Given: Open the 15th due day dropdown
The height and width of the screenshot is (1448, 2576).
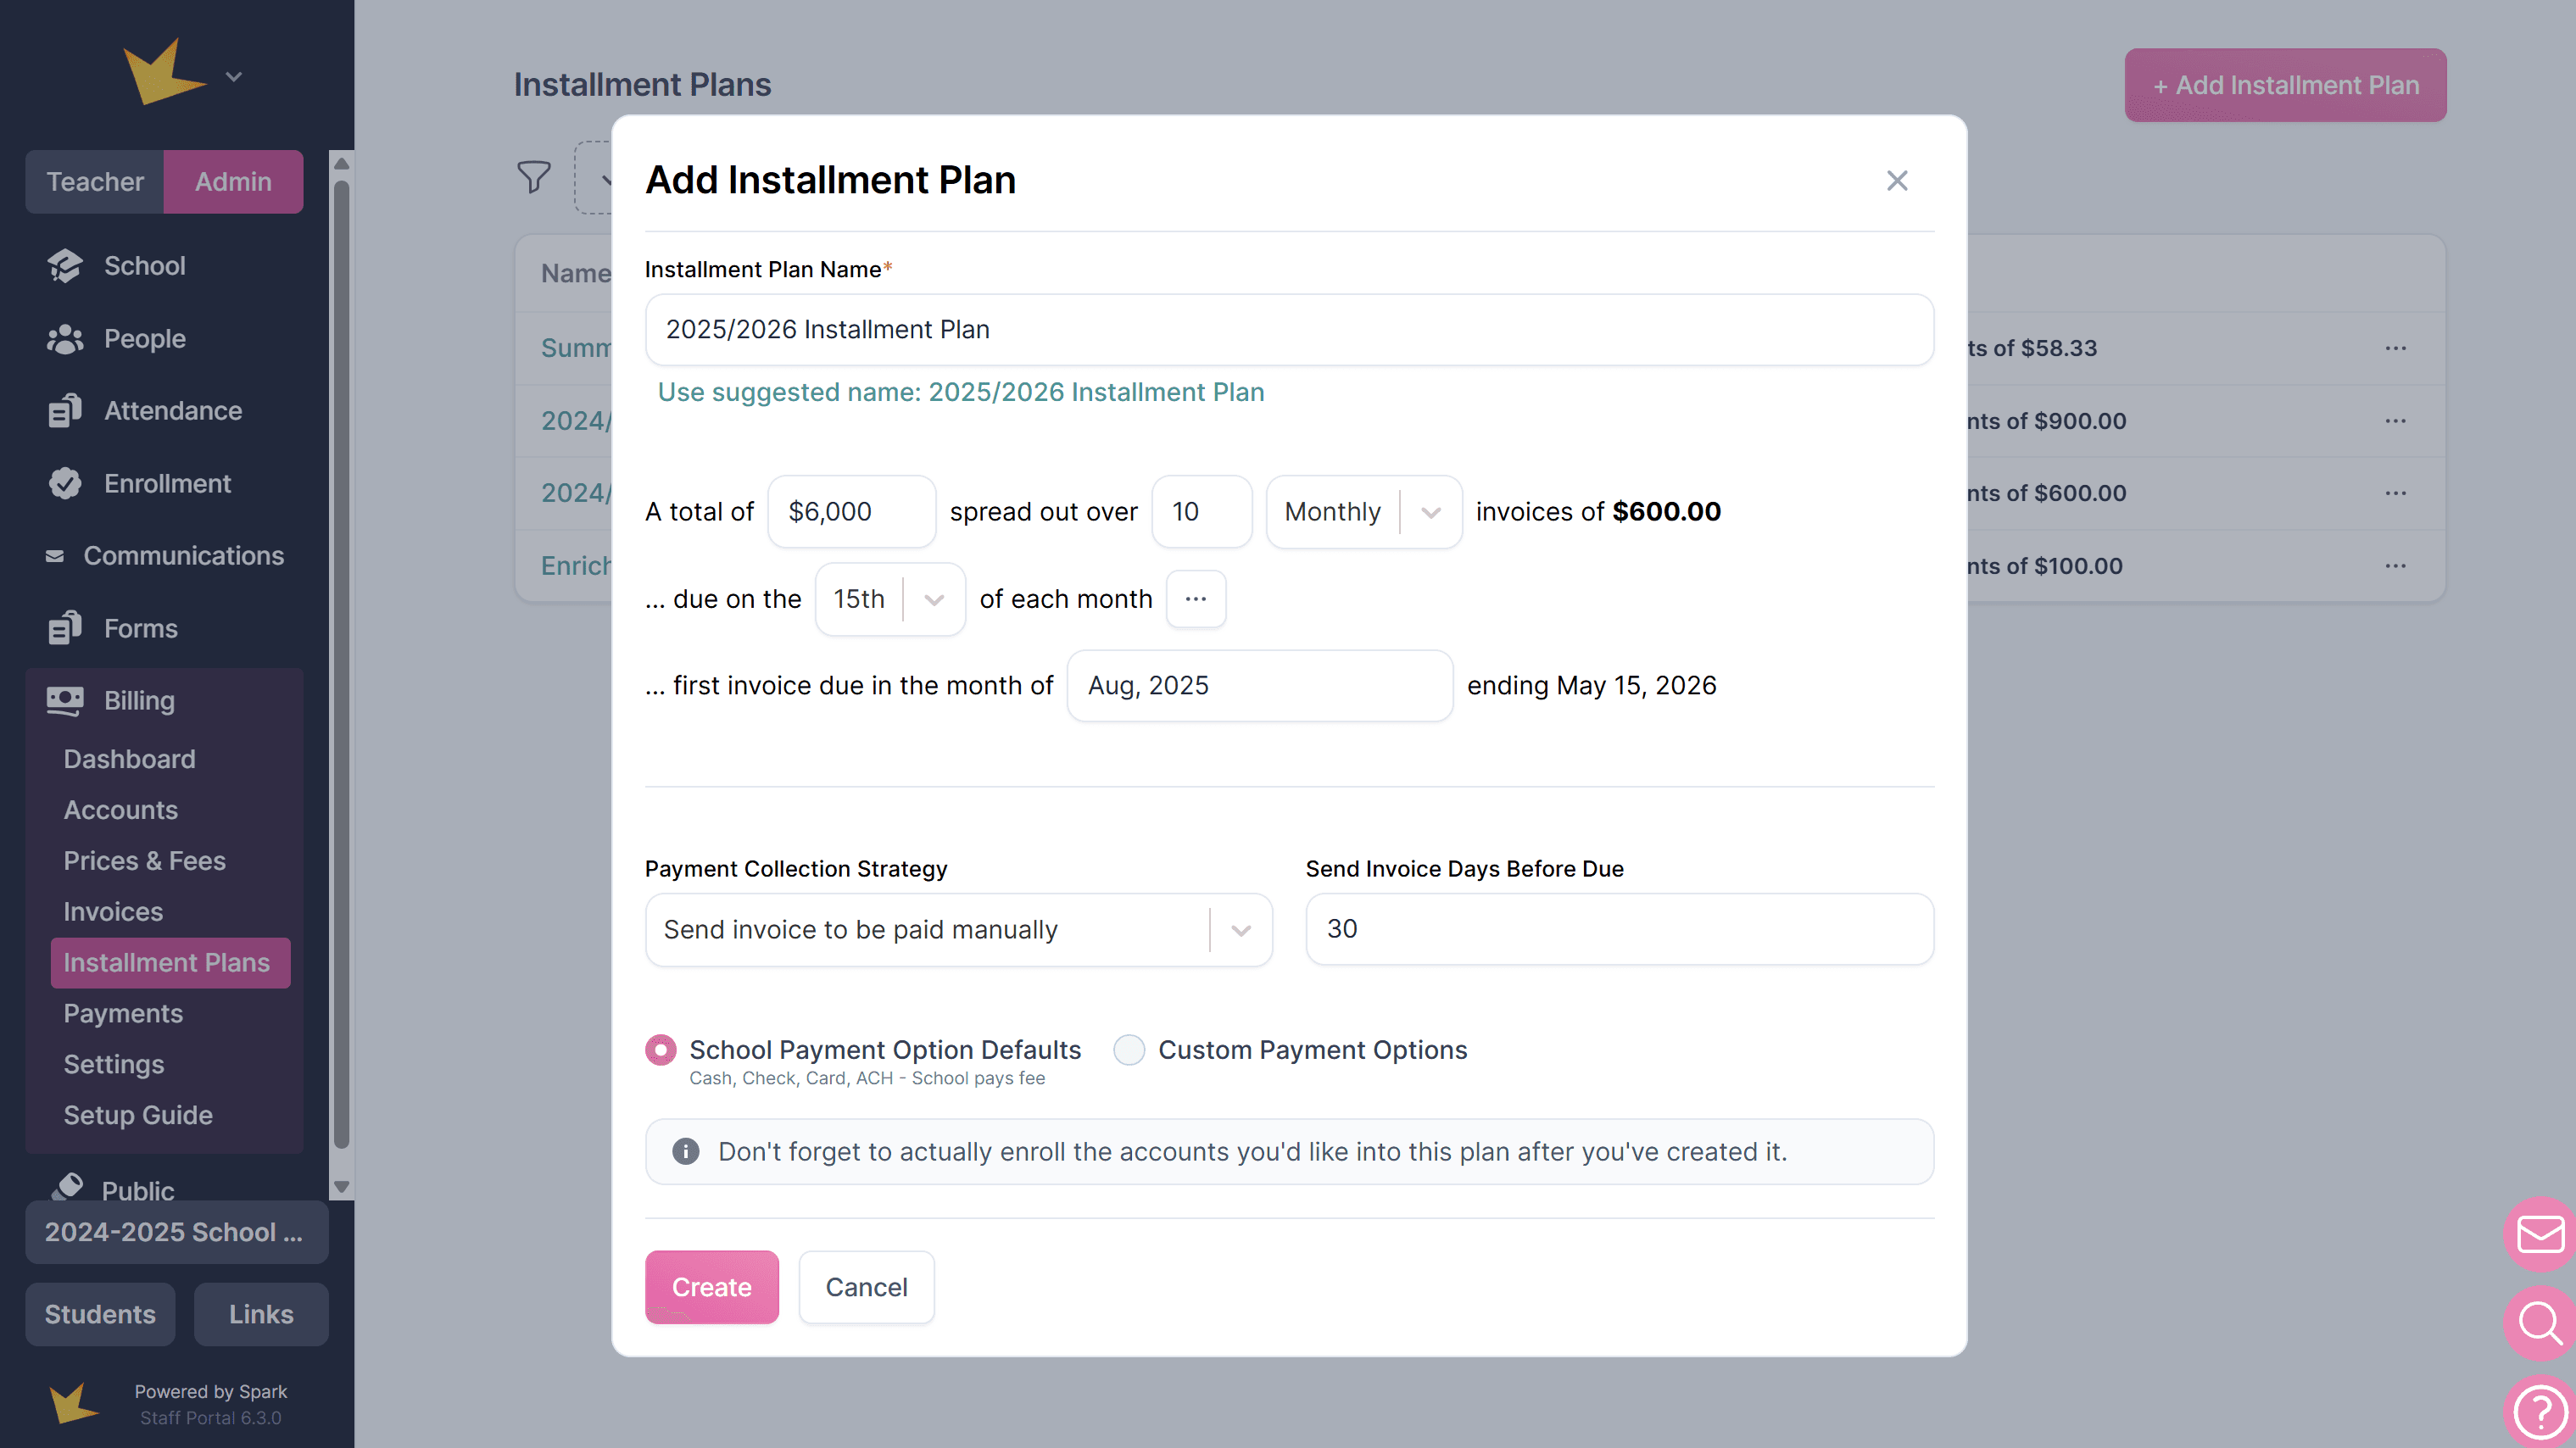Looking at the screenshot, I should coord(889,599).
